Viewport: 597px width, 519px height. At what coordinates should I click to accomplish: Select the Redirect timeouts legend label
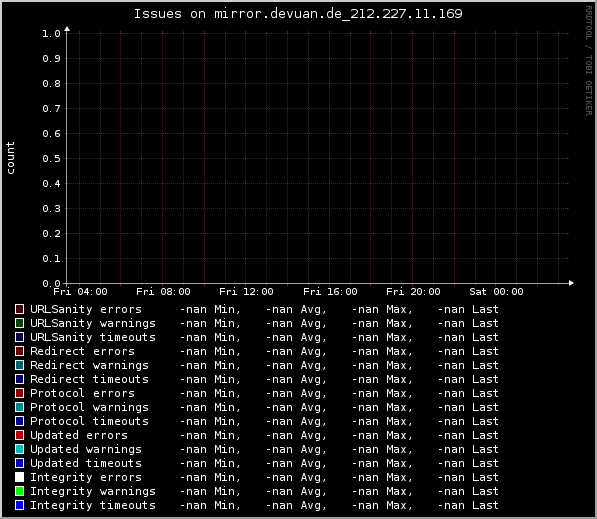(x=89, y=379)
